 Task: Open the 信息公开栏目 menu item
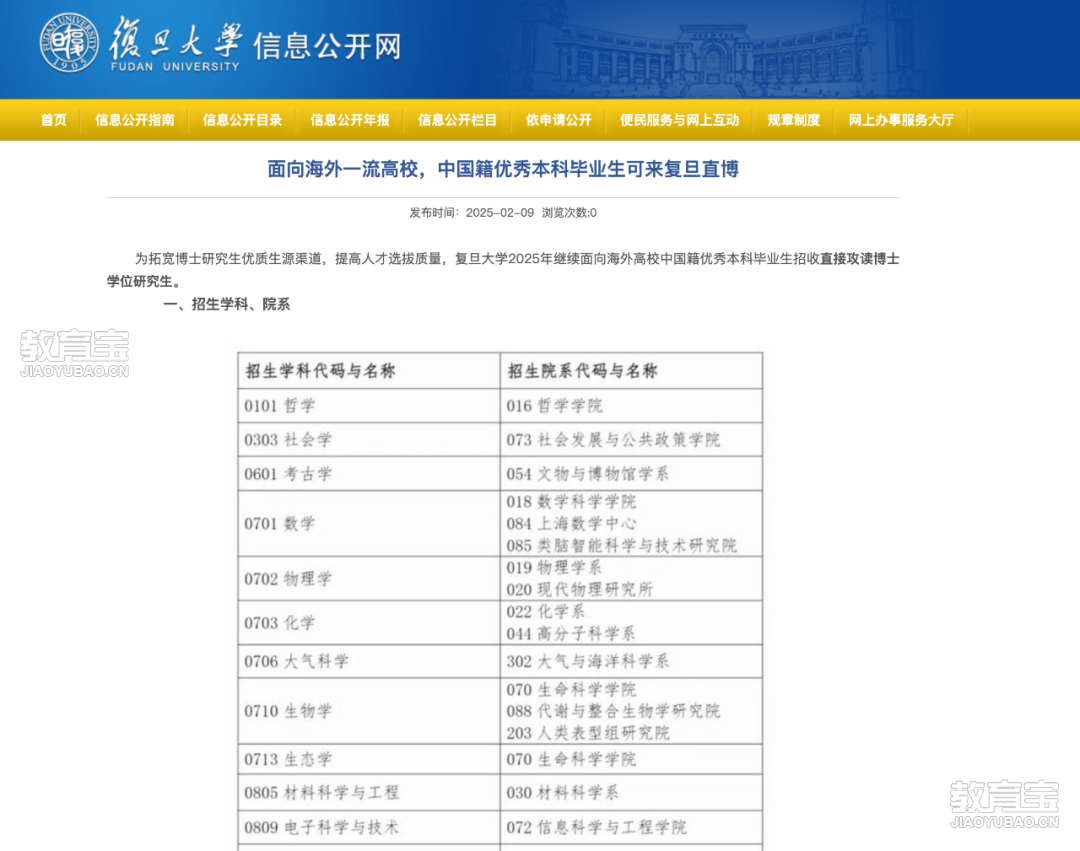(x=457, y=120)
